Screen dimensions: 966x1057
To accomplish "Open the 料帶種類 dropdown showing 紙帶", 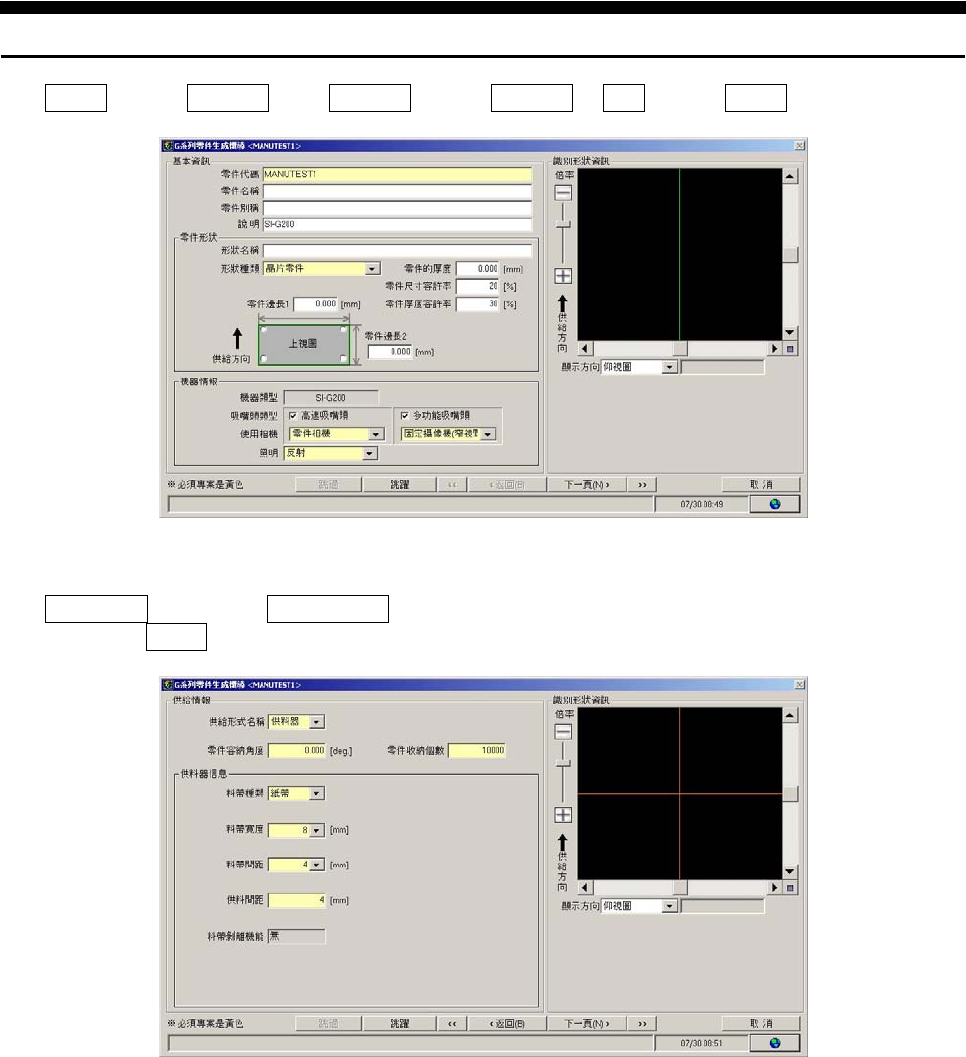I will [x=317, y=794].
